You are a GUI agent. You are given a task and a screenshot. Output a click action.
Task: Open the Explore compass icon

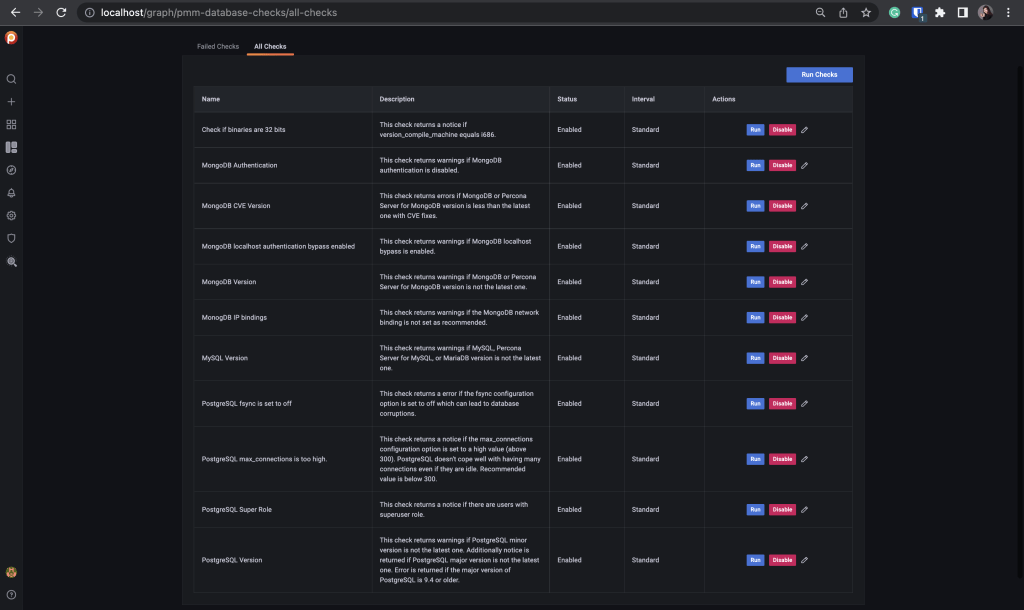click(x=11, y=170)
